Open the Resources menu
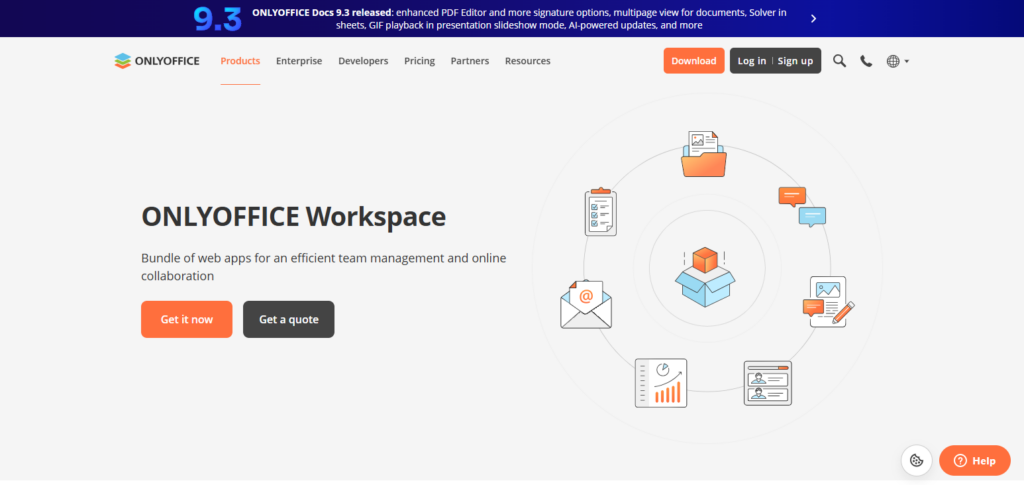The image size is (1024, 485). (528, 61)
